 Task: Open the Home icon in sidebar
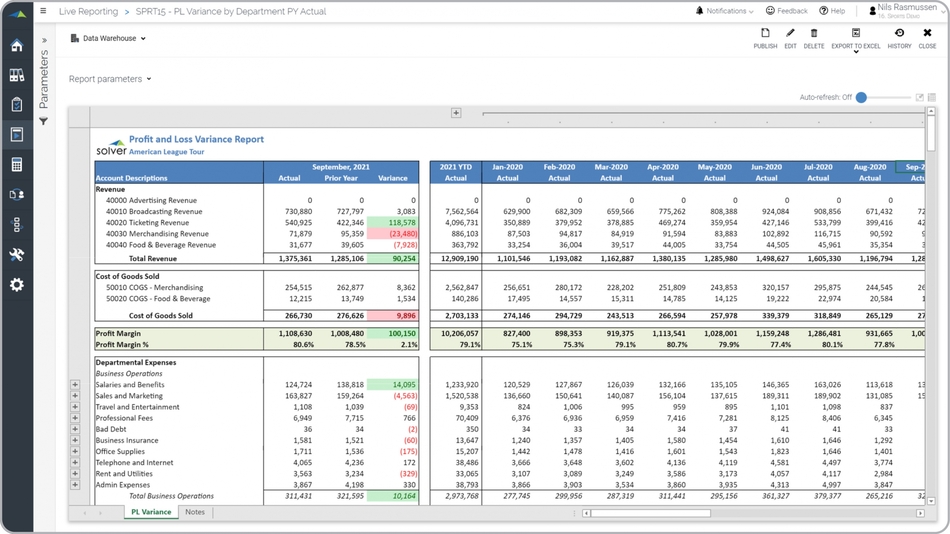17,46
